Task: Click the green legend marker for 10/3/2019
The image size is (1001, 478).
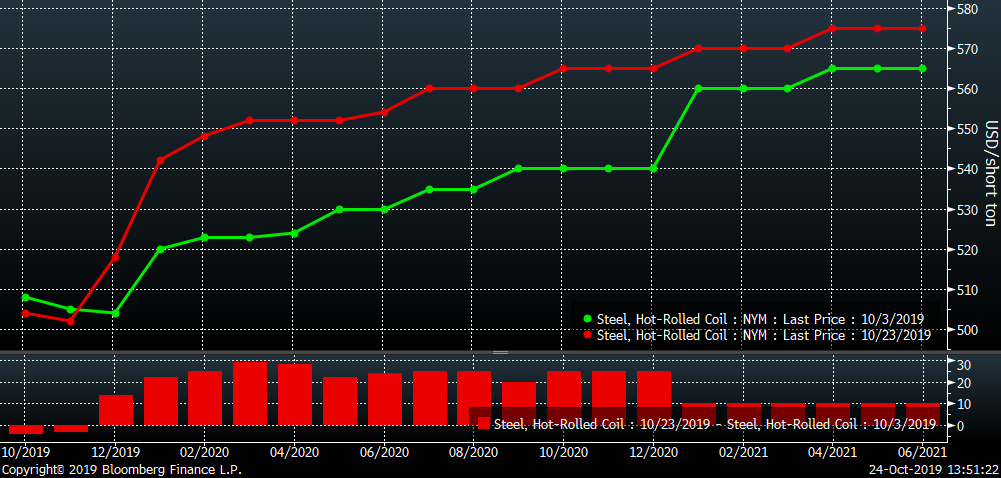Action: click(587, 318)
